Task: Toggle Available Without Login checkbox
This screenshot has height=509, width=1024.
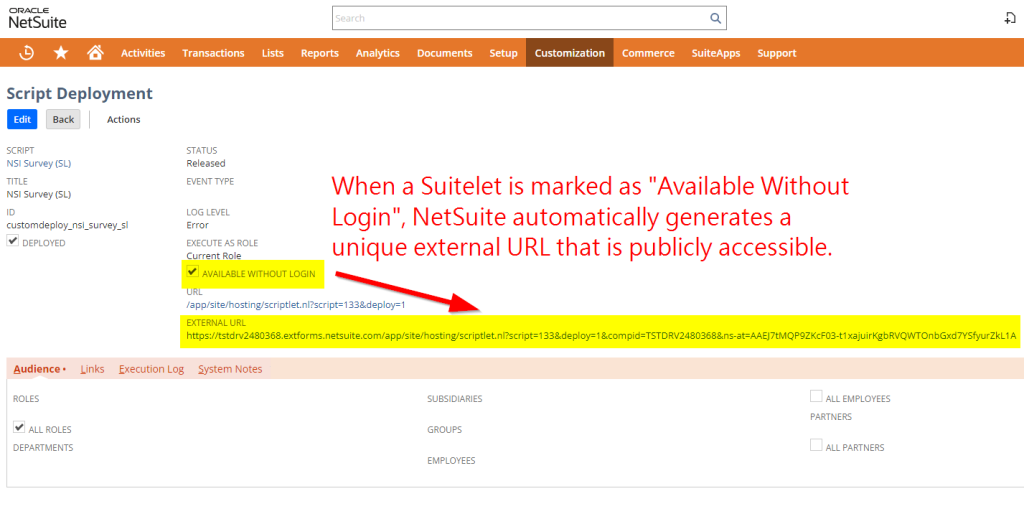Action: (x=192, y=272)
